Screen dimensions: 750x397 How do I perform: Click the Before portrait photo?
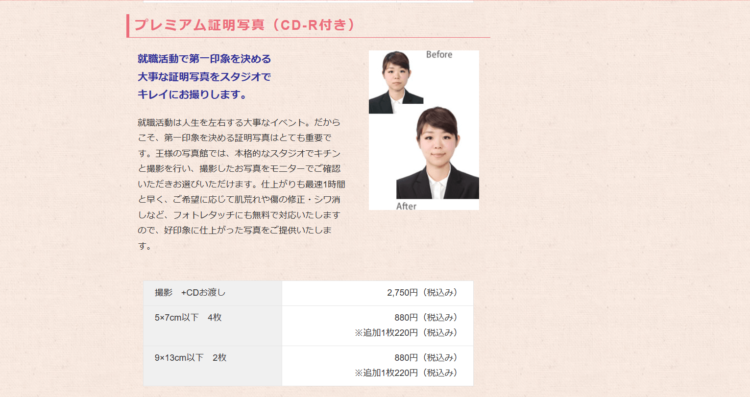(x=396, y=82)
